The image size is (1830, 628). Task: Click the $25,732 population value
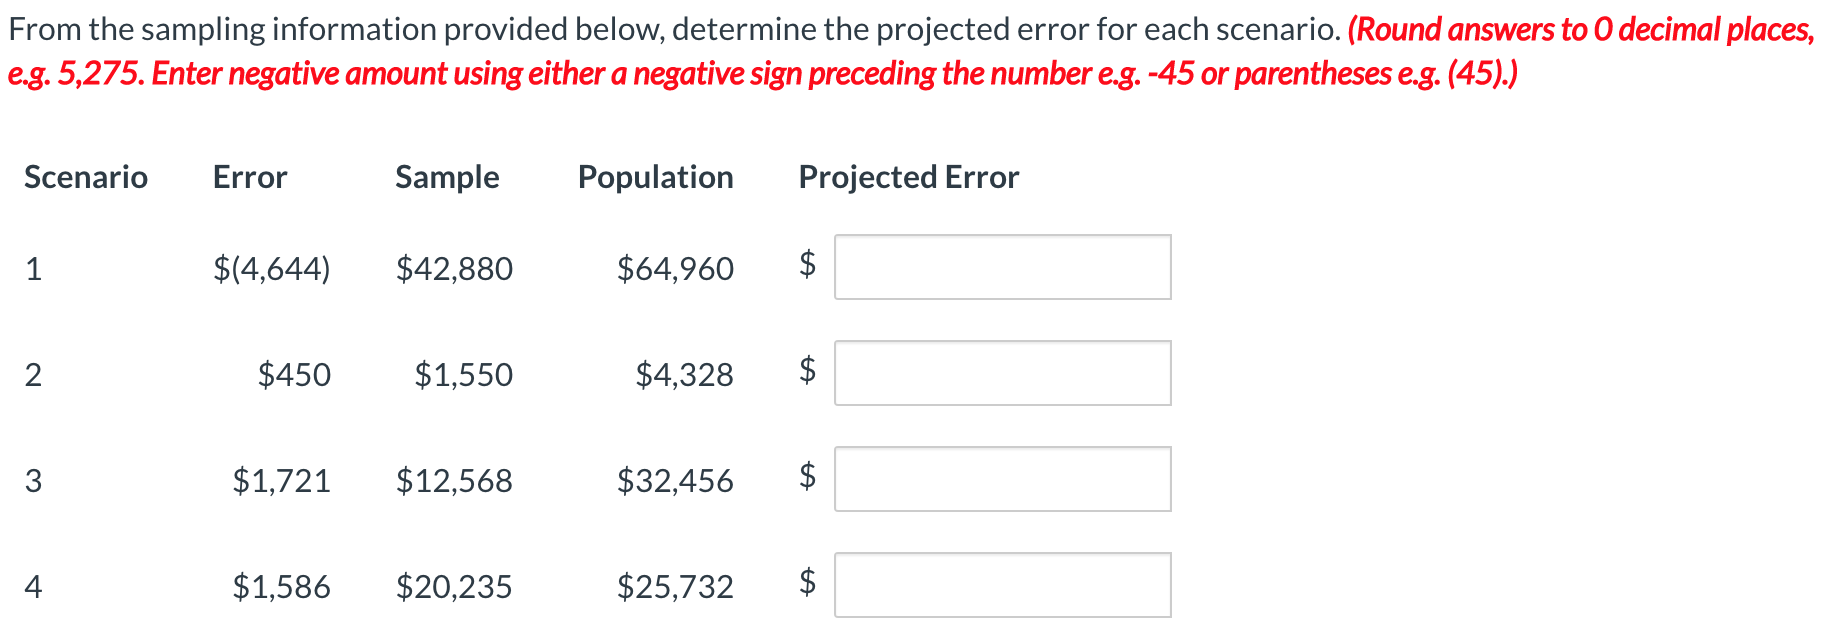coord(675,587)
